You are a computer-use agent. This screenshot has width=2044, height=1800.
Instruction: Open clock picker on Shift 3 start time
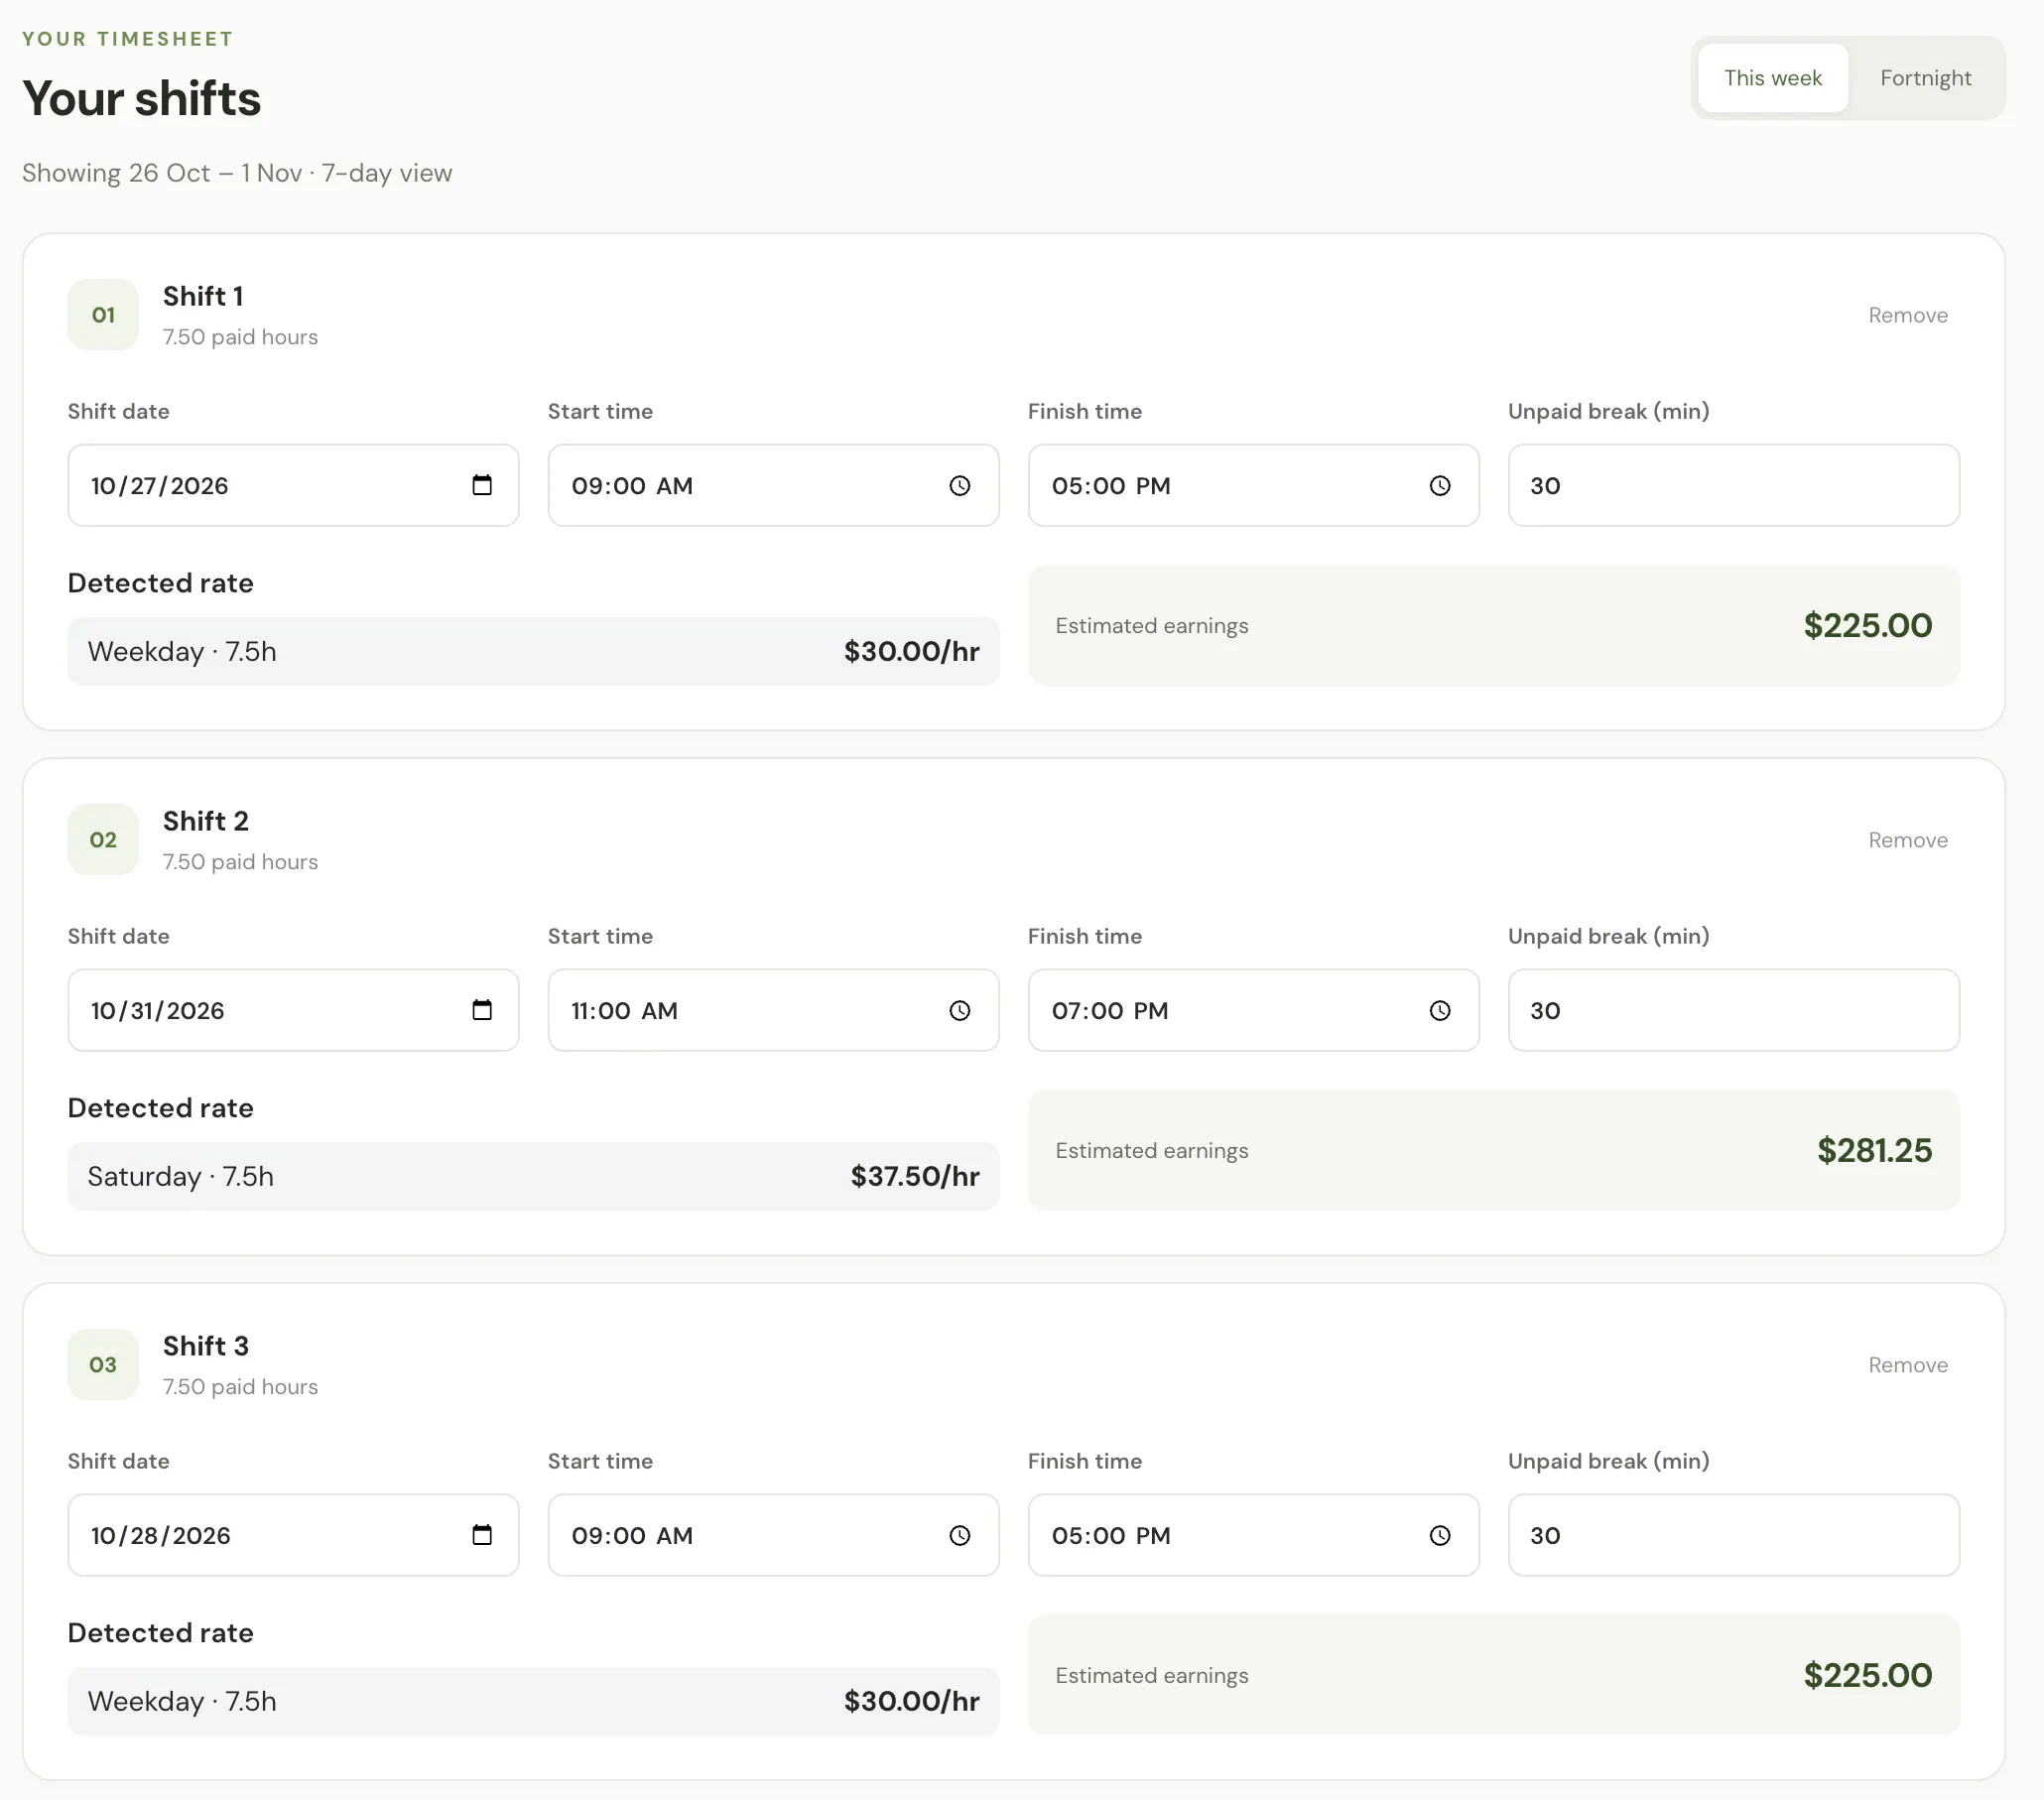point(960,1535)
